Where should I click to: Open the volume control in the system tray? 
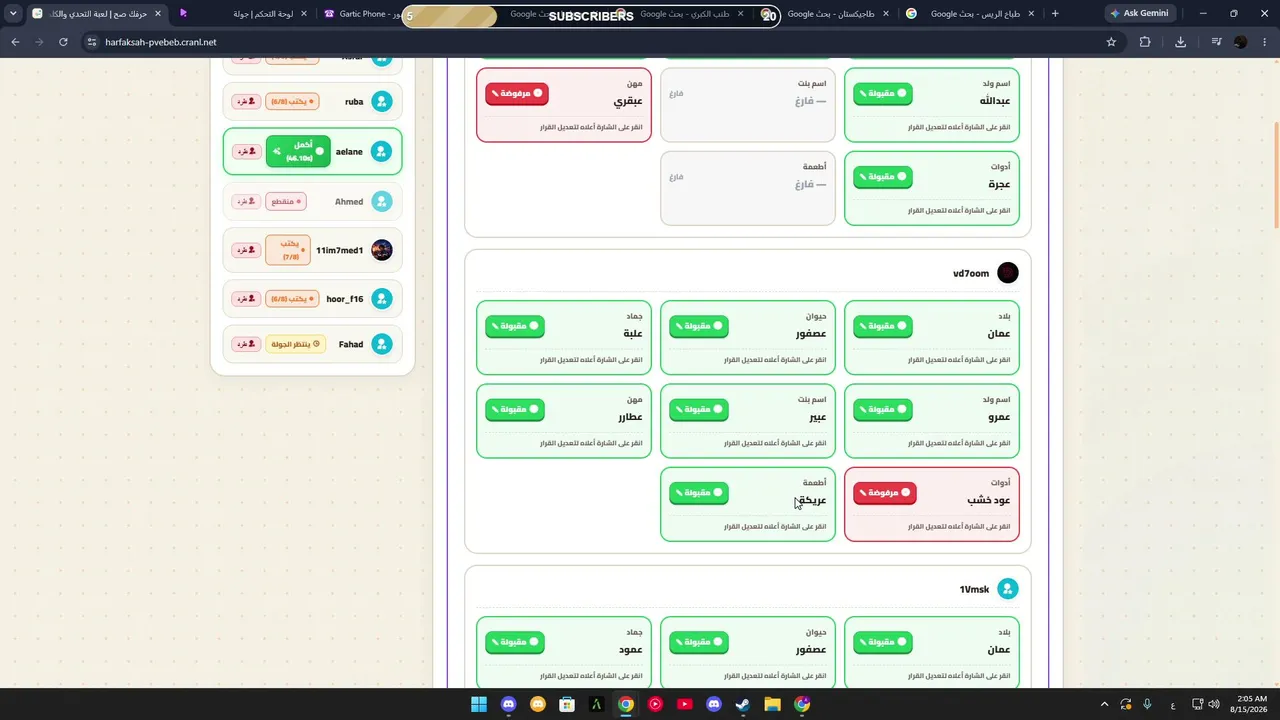(1213, 704)
